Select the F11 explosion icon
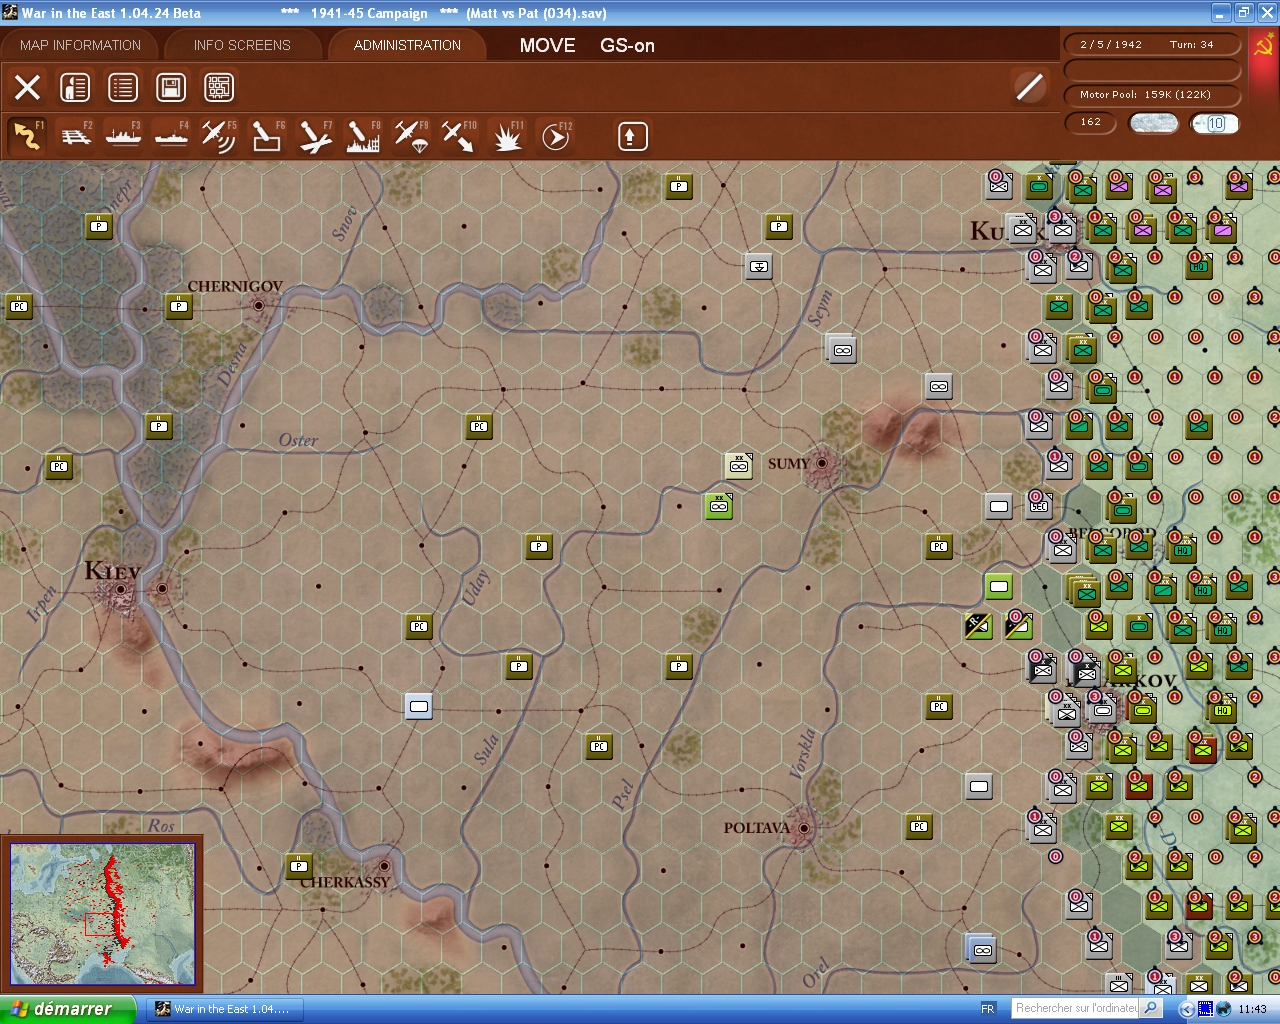 click(507, 136)
